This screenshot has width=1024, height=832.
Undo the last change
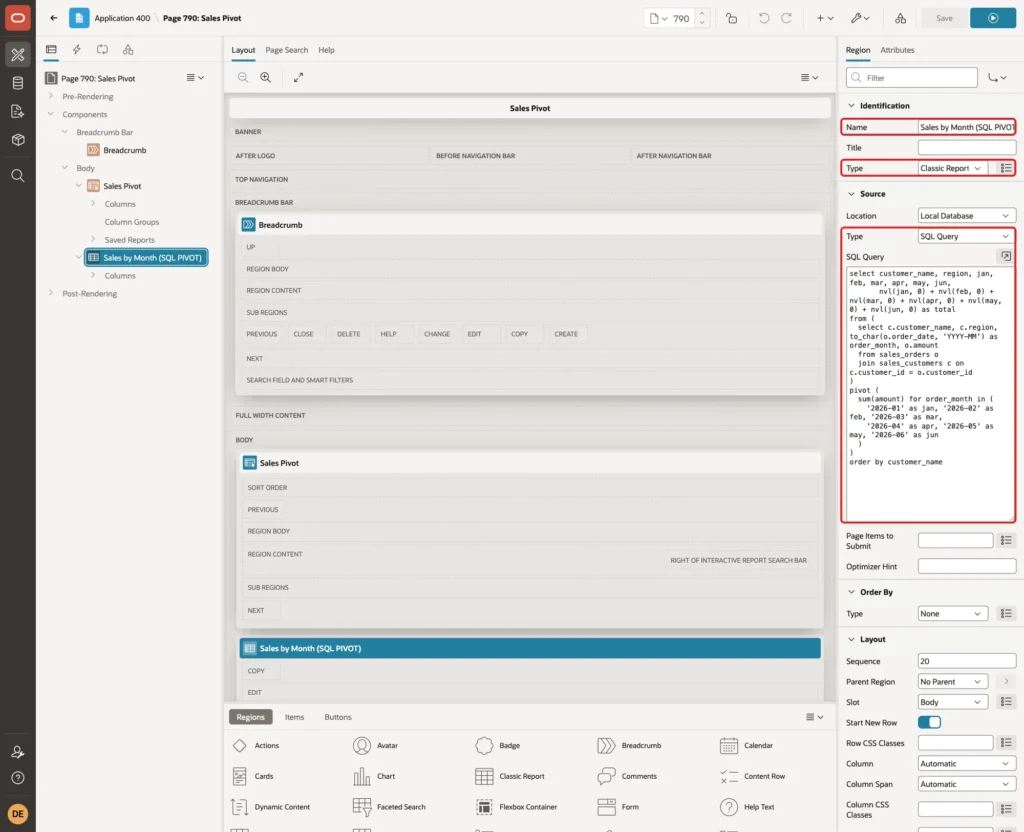click(x=763, y=18)
